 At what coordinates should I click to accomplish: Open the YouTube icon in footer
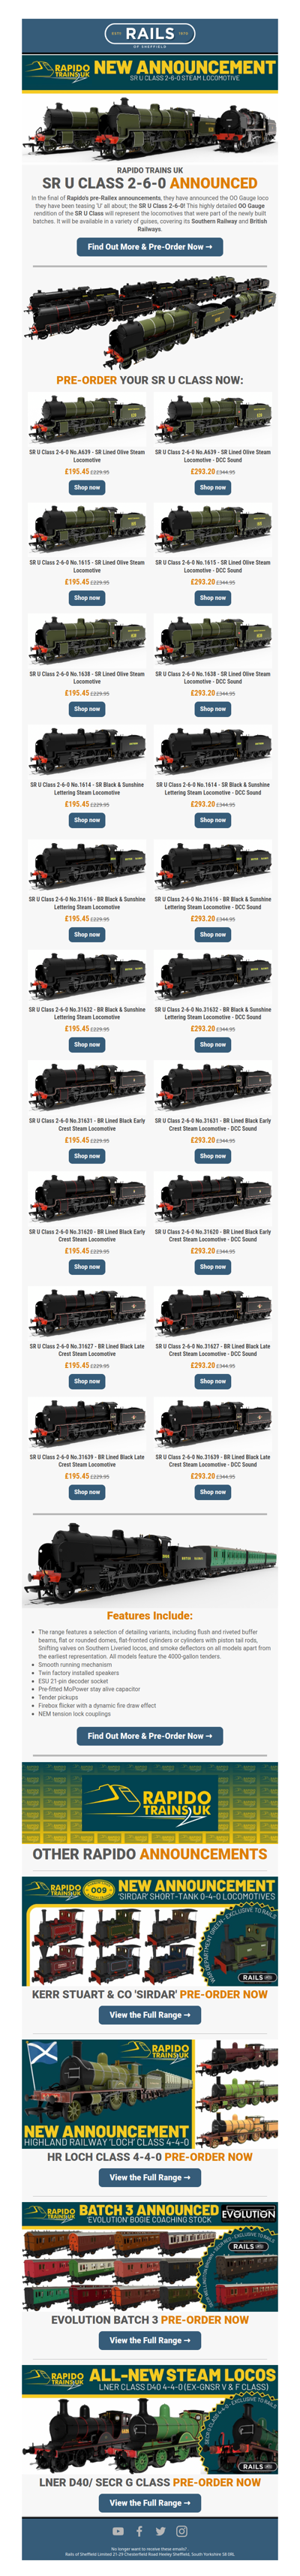pyautogui.click(x=118, y=2530)
